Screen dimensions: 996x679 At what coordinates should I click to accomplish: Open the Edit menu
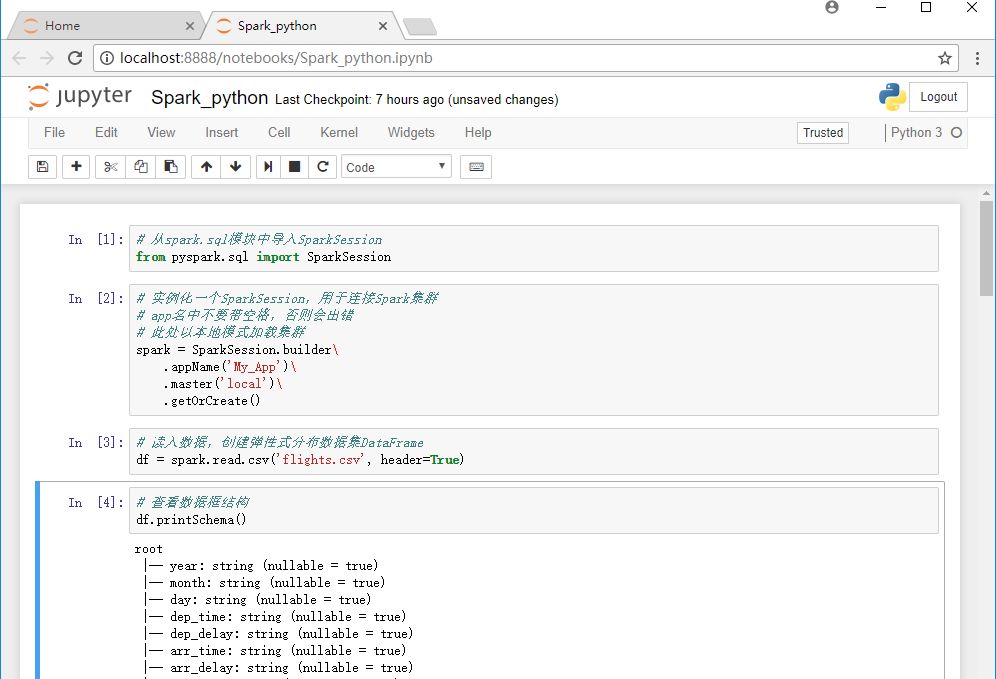pyautogui.click(x=106, y=132)
